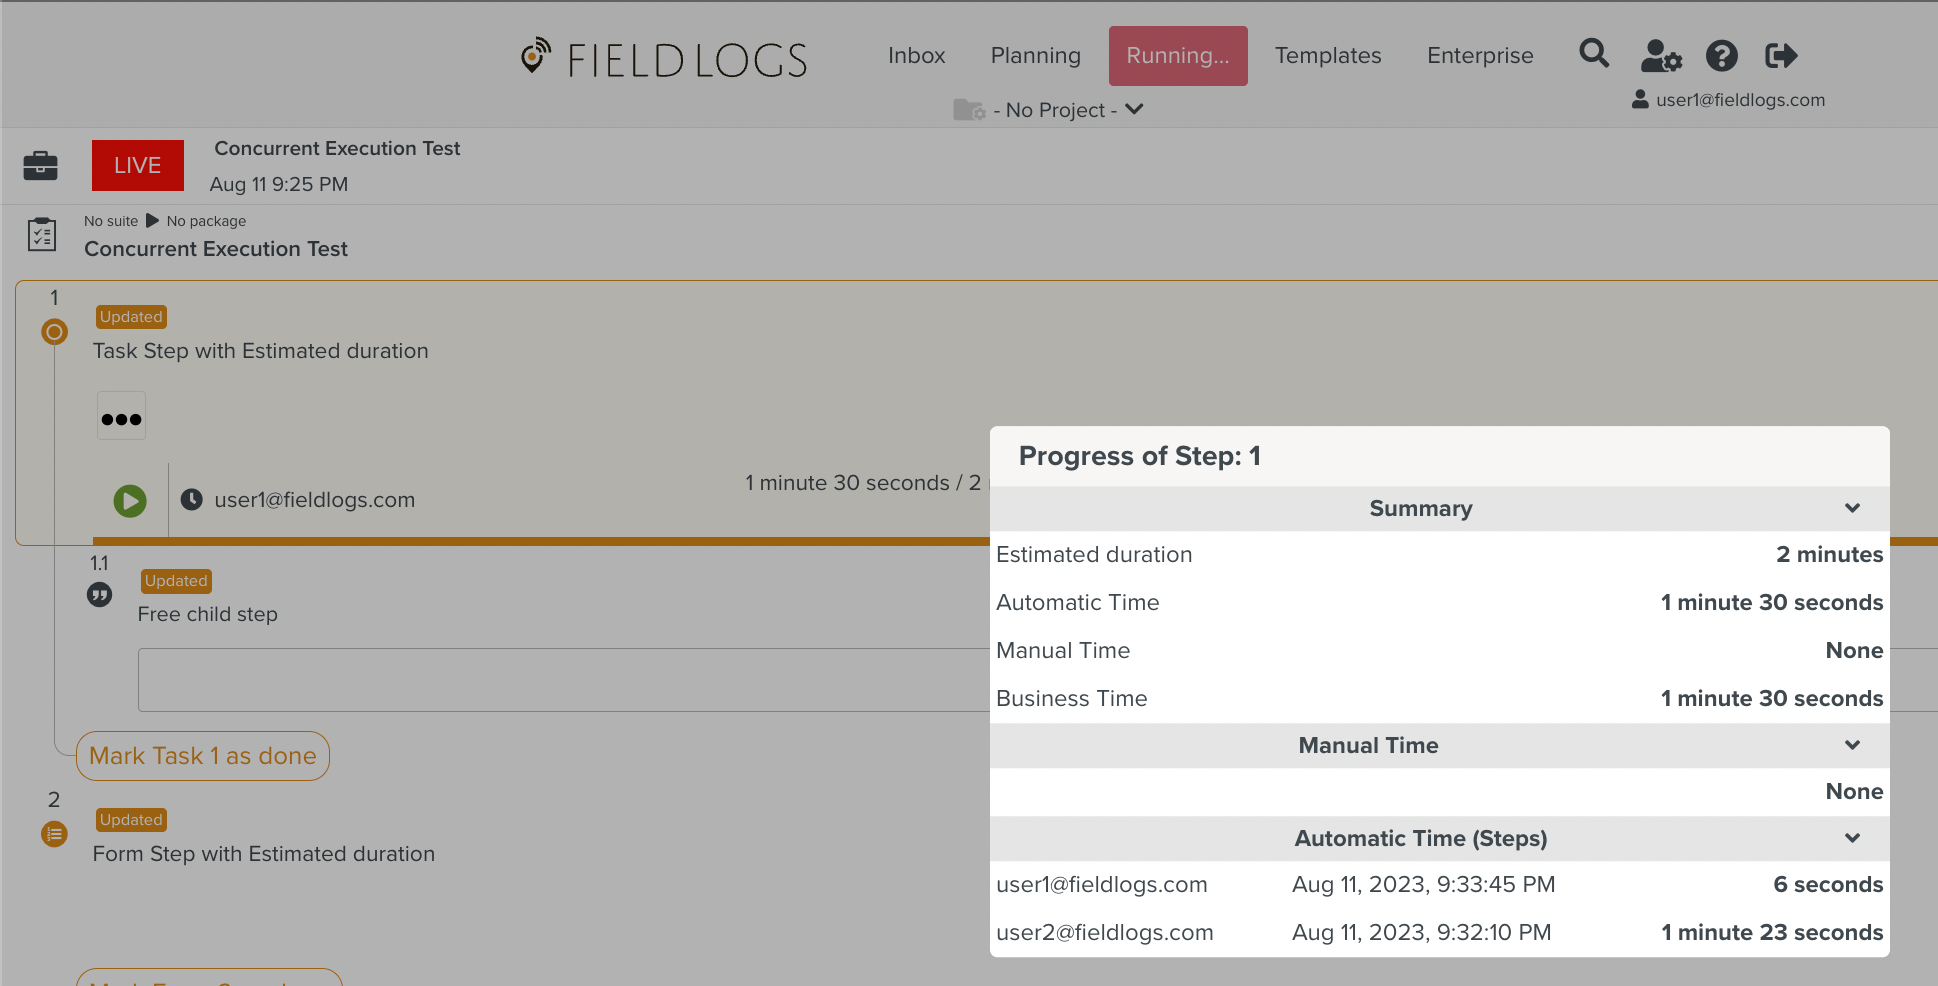The image size is (1938, 986).
Task: Collapse the Automatic Time (Steps) section
Action: pos(1852,838)
